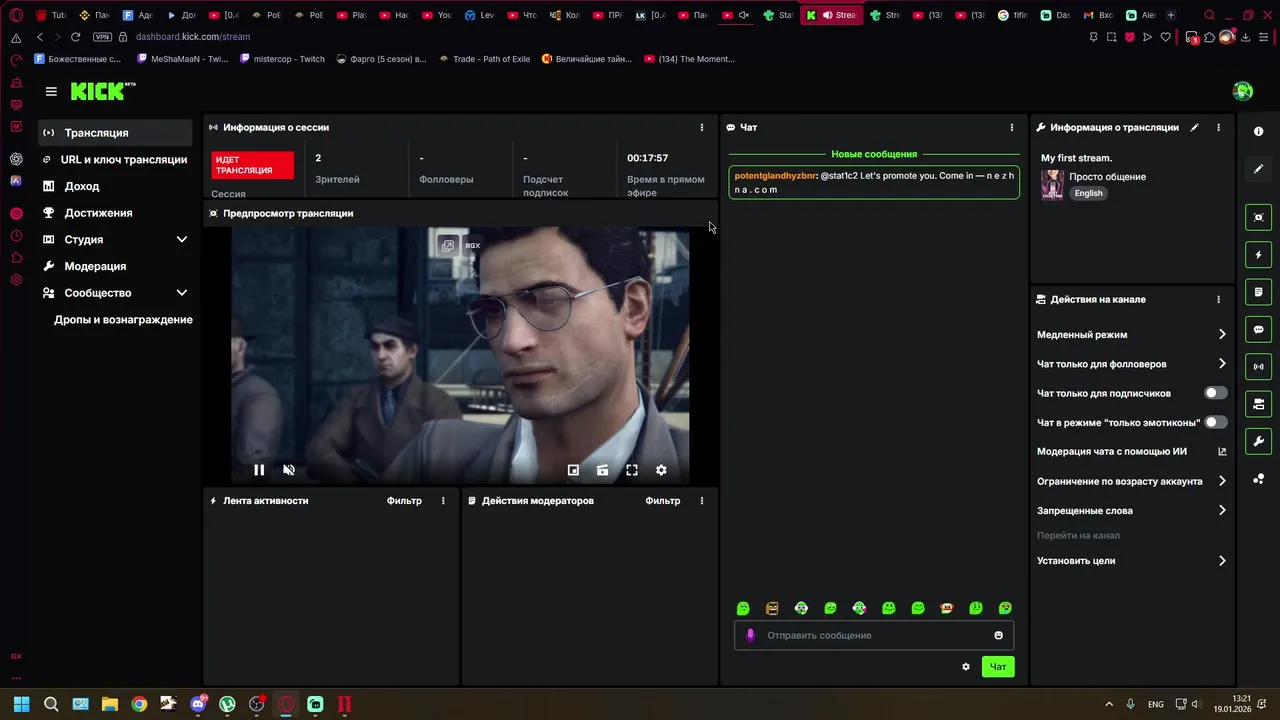The height and width of the screenshot is (720, 1280).
Task: Click the browser address bar URL
Action: click(193, 37)
